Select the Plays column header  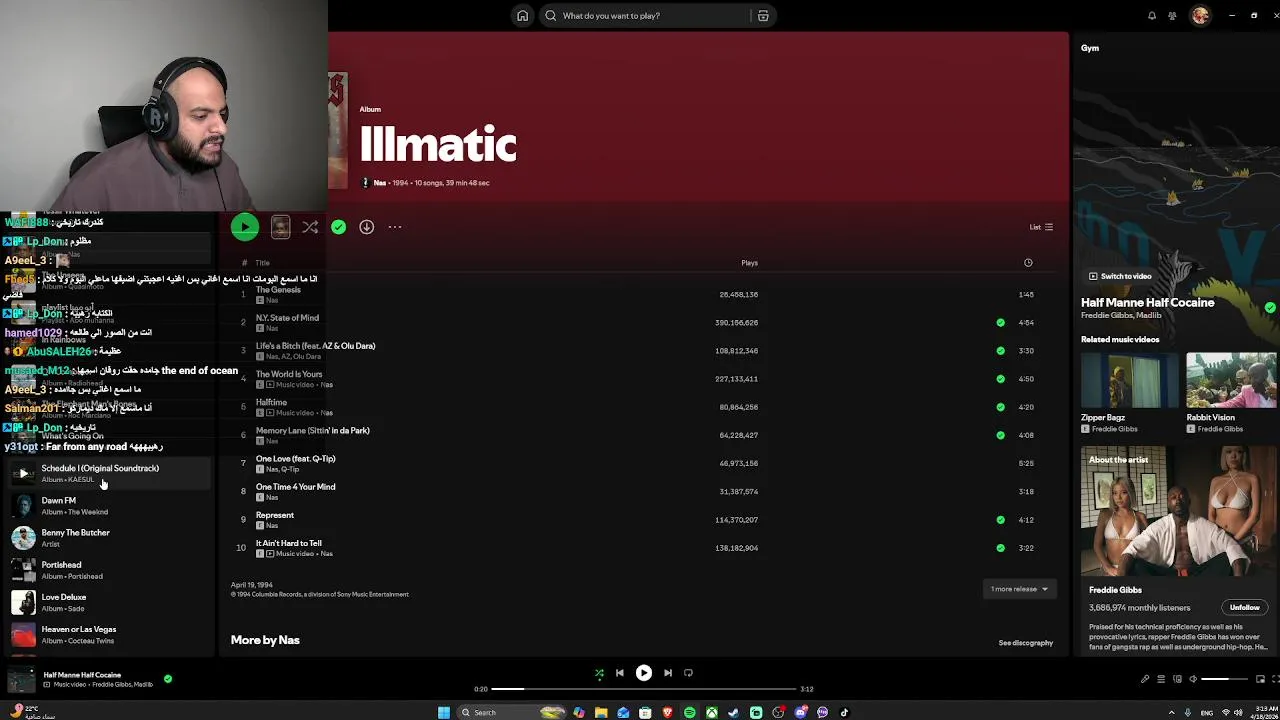749,263
